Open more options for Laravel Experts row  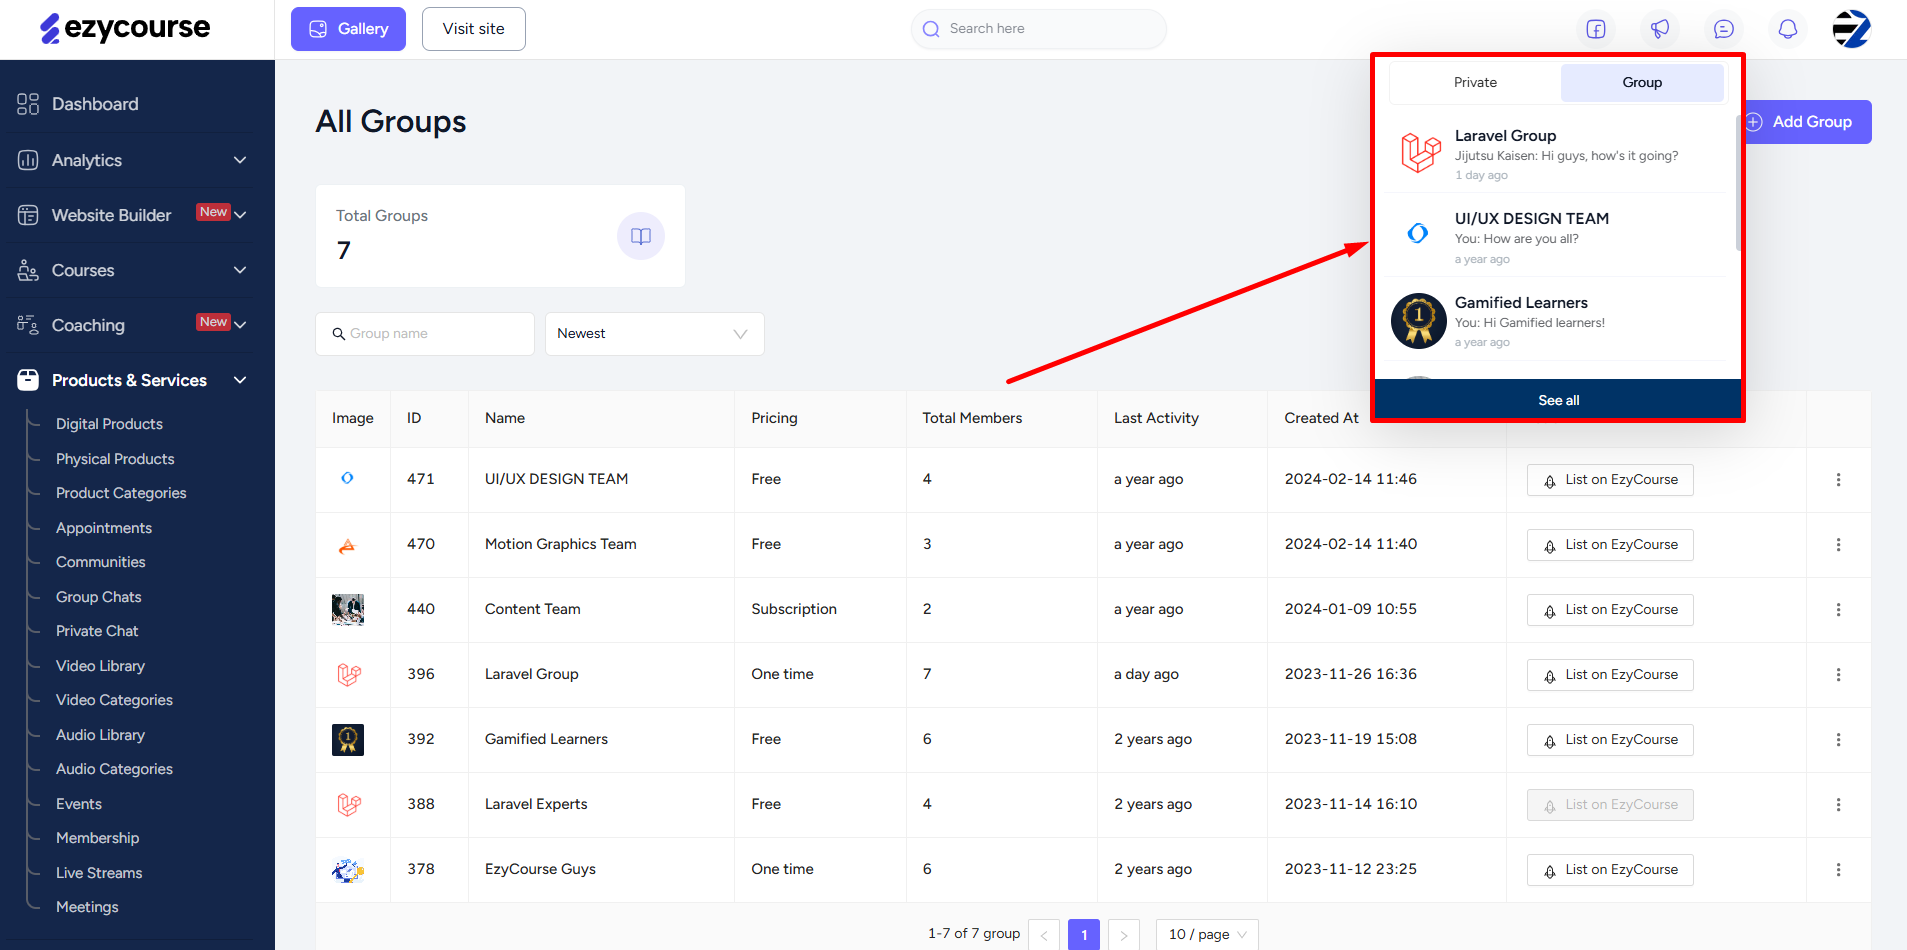(x=1838, y=805)
